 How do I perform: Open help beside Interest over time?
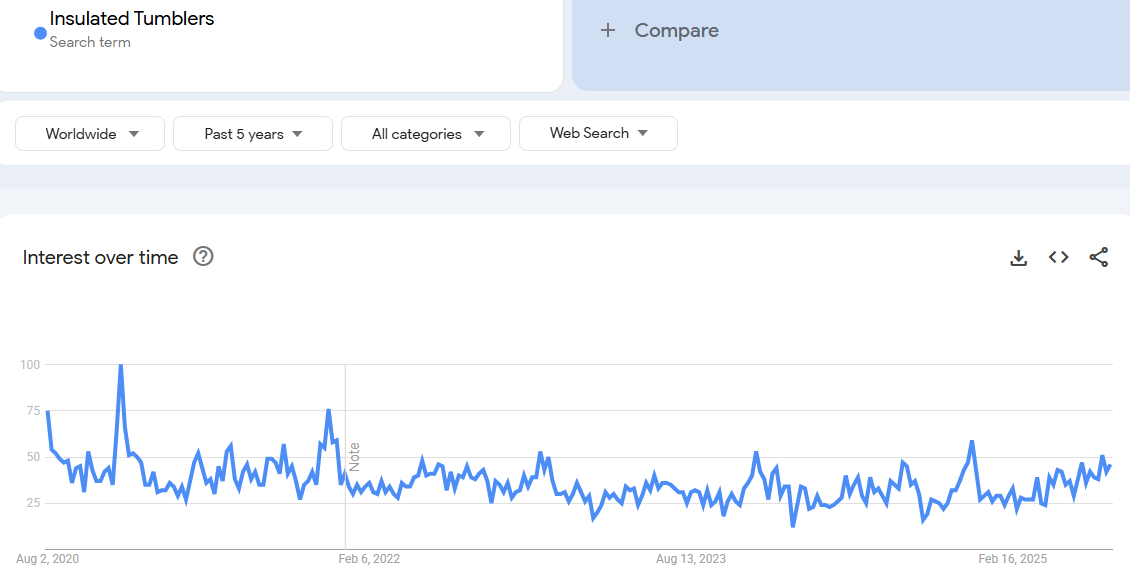coord(203,257)
